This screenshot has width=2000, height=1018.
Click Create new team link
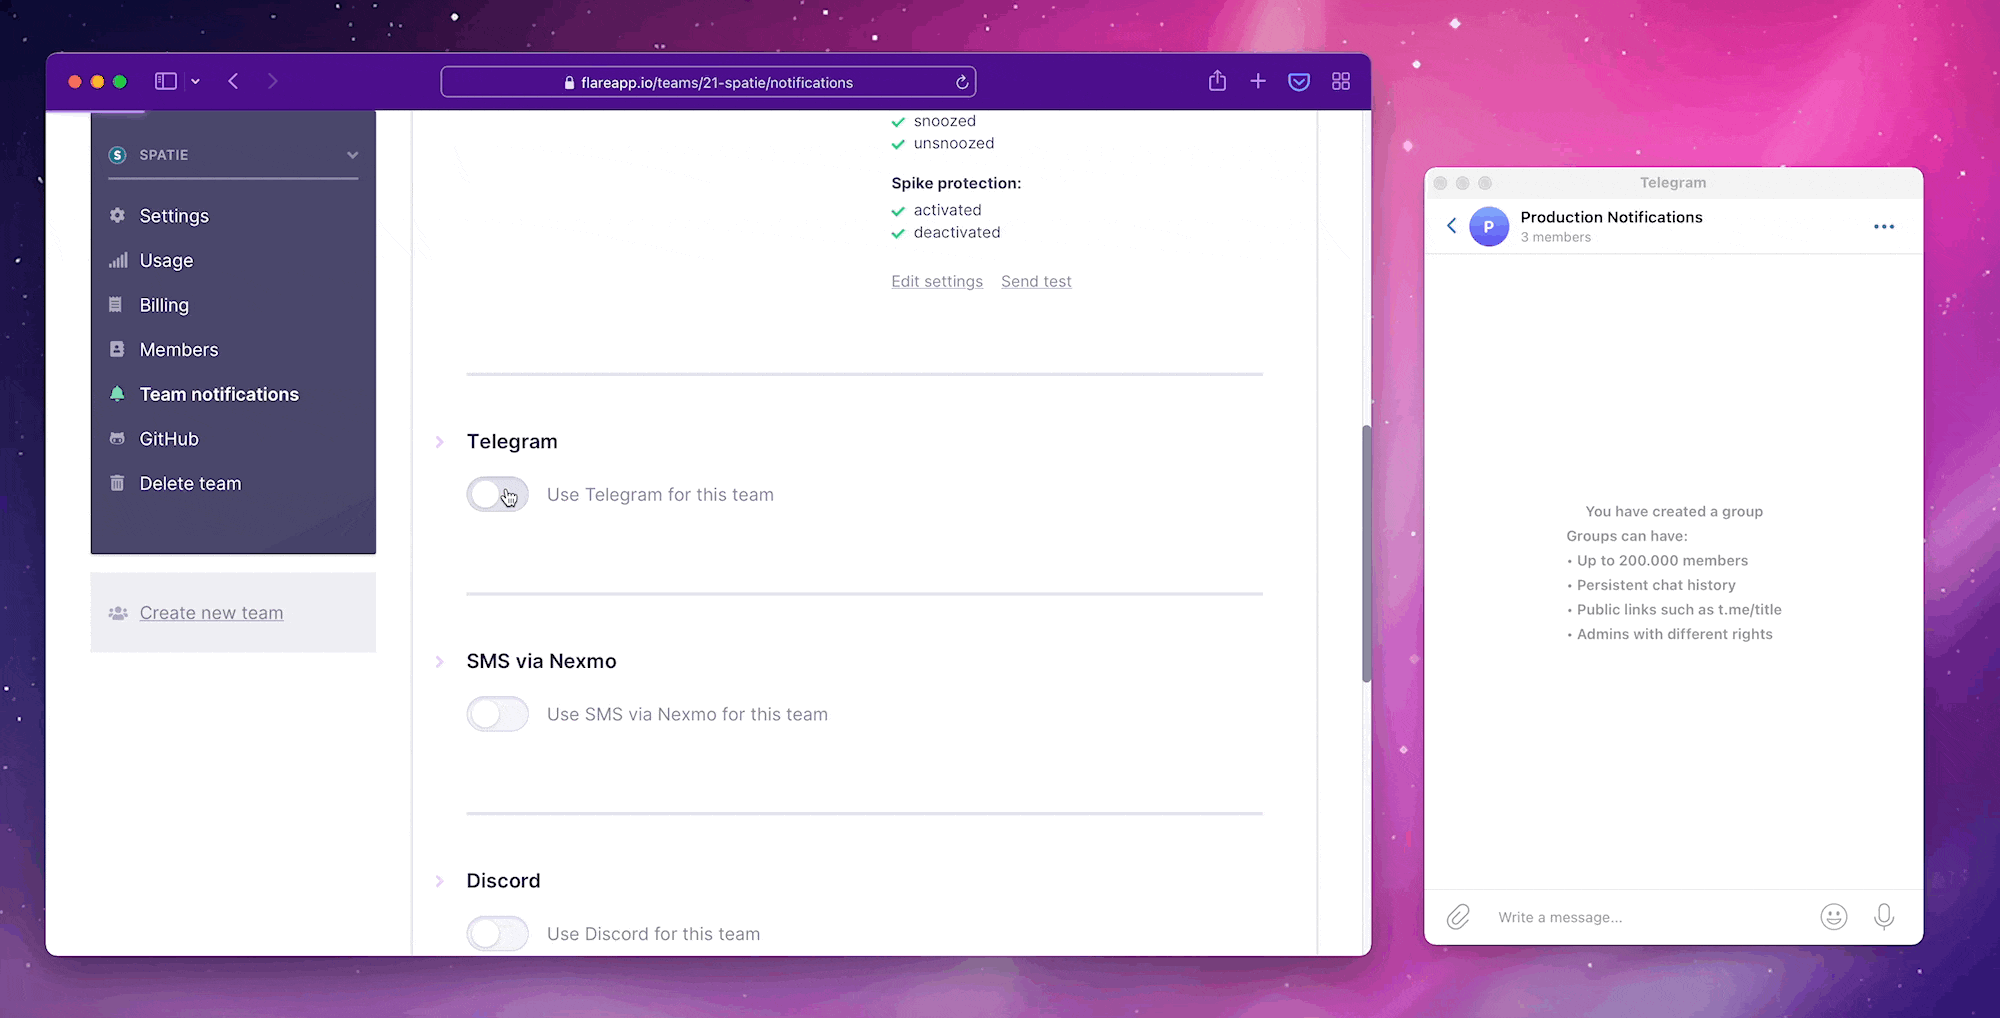[211, 613]
